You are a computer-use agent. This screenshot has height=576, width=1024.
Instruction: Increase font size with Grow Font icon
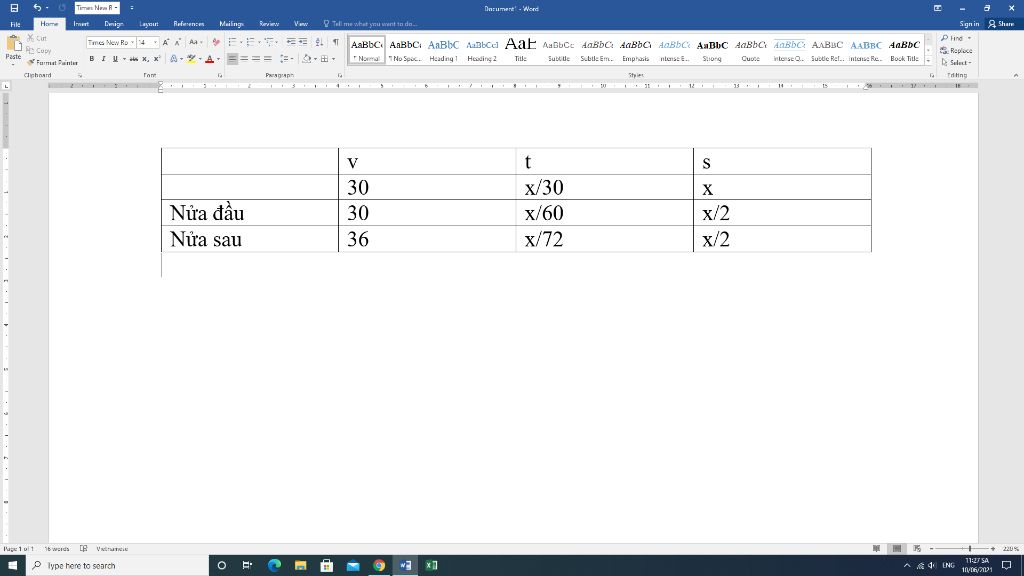point(166,42)
